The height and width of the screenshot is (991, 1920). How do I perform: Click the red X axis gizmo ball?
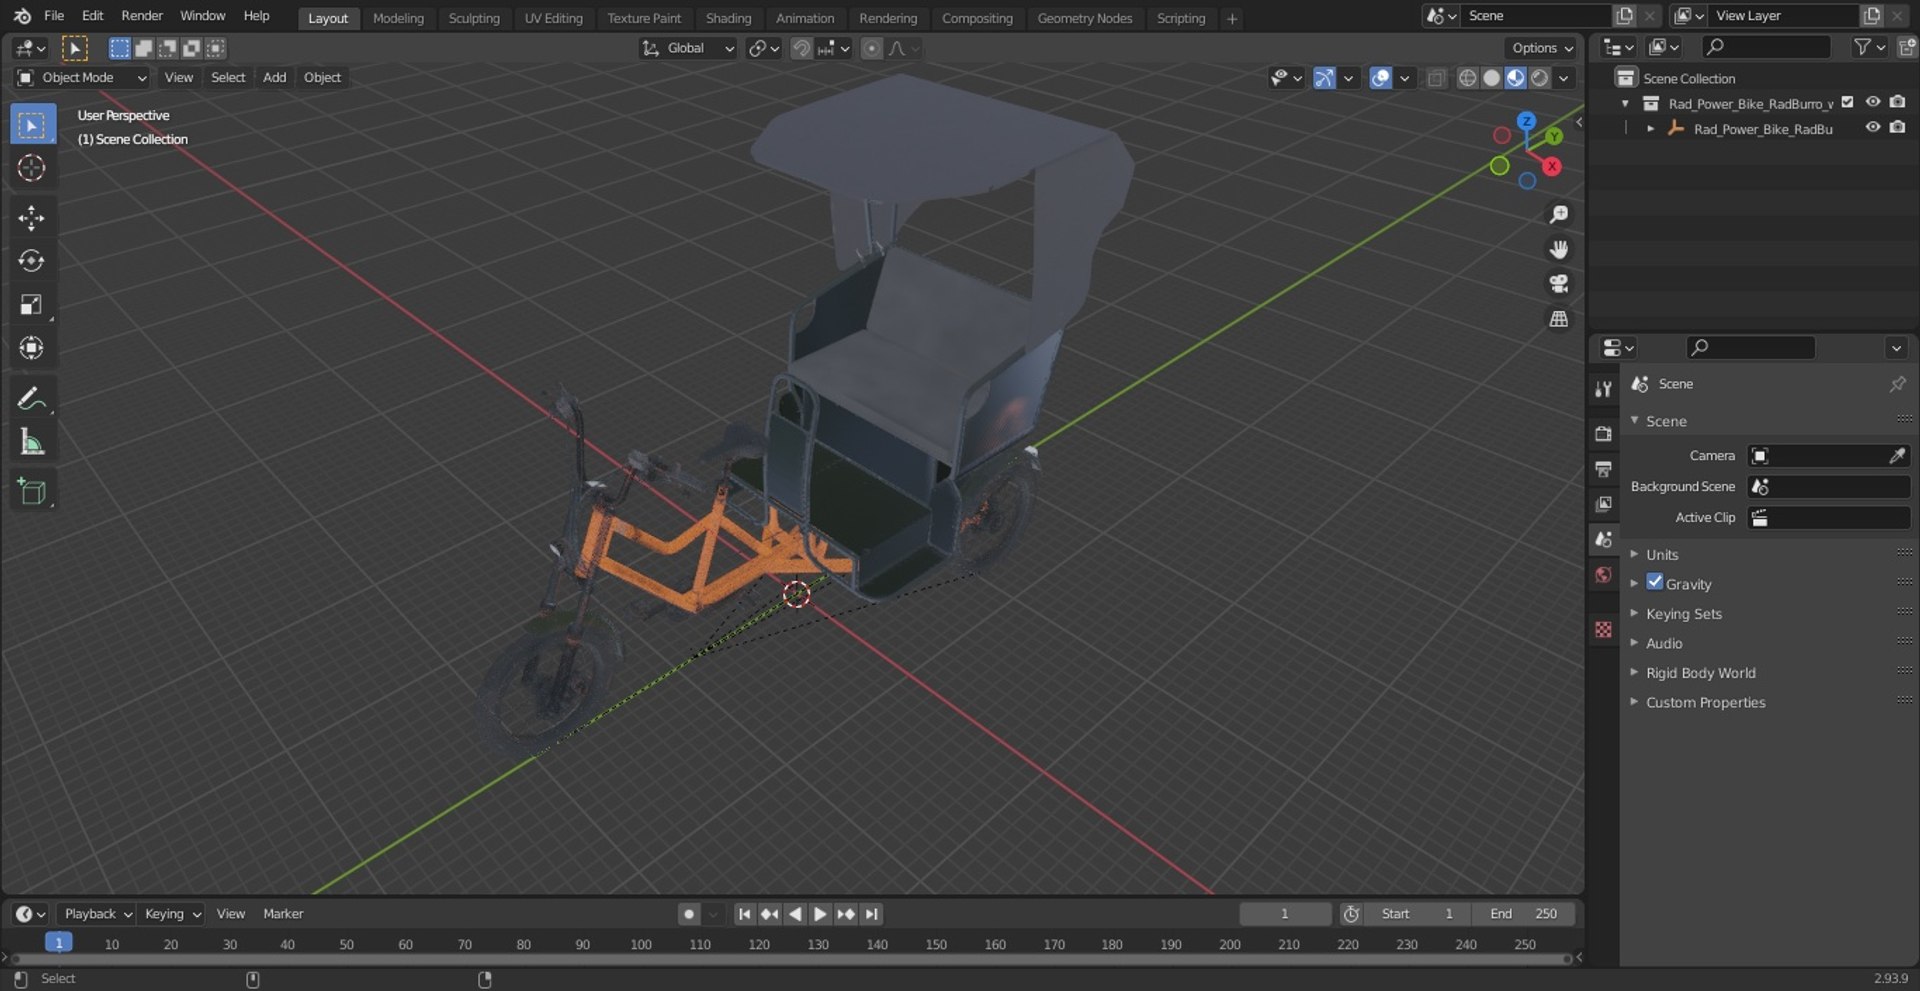tap(1552, 167)
